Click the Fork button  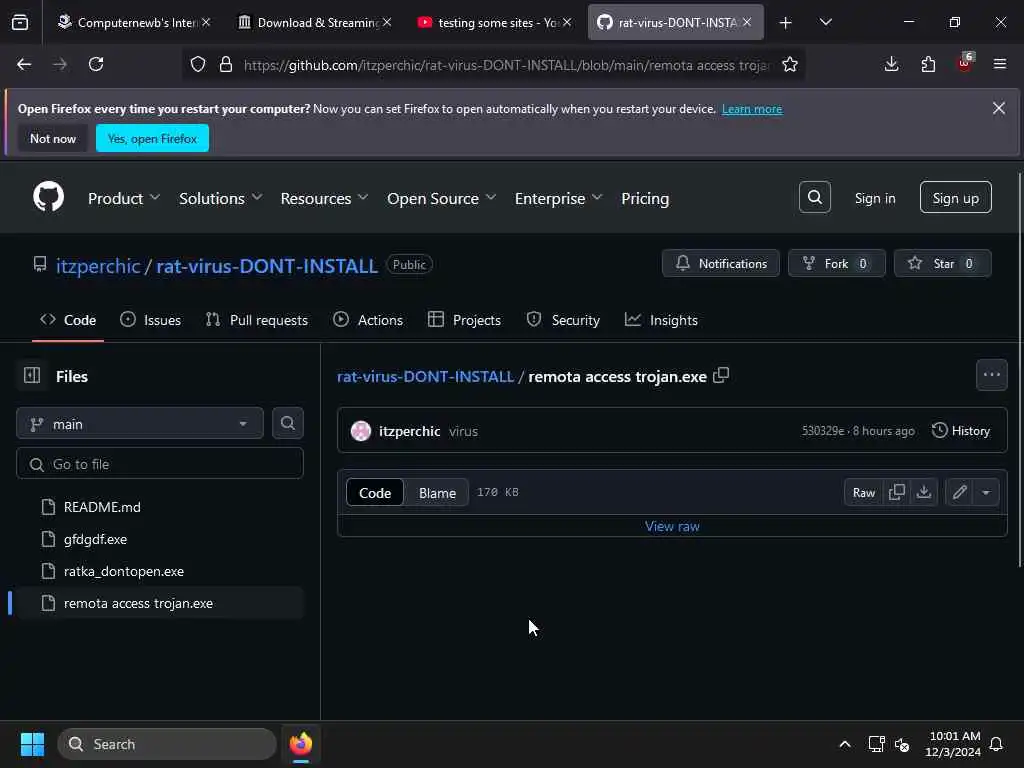[837, 263]
